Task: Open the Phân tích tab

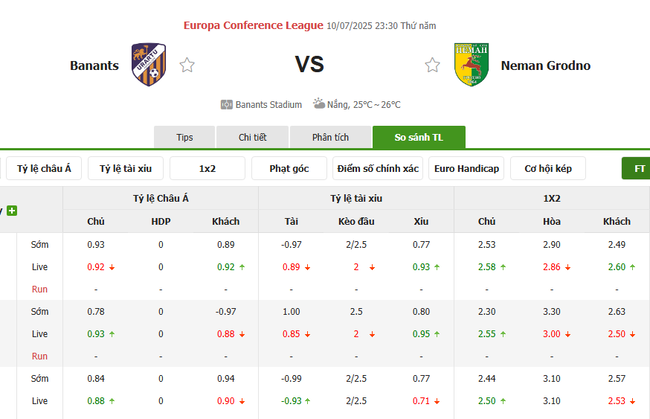Action: coord(329,137)
